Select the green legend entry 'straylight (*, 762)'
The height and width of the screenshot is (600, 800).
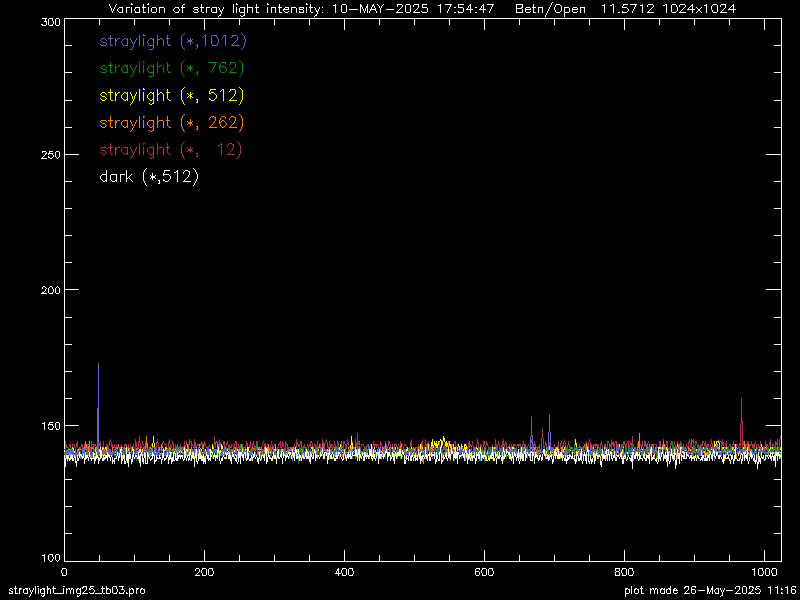coord(172,68)
